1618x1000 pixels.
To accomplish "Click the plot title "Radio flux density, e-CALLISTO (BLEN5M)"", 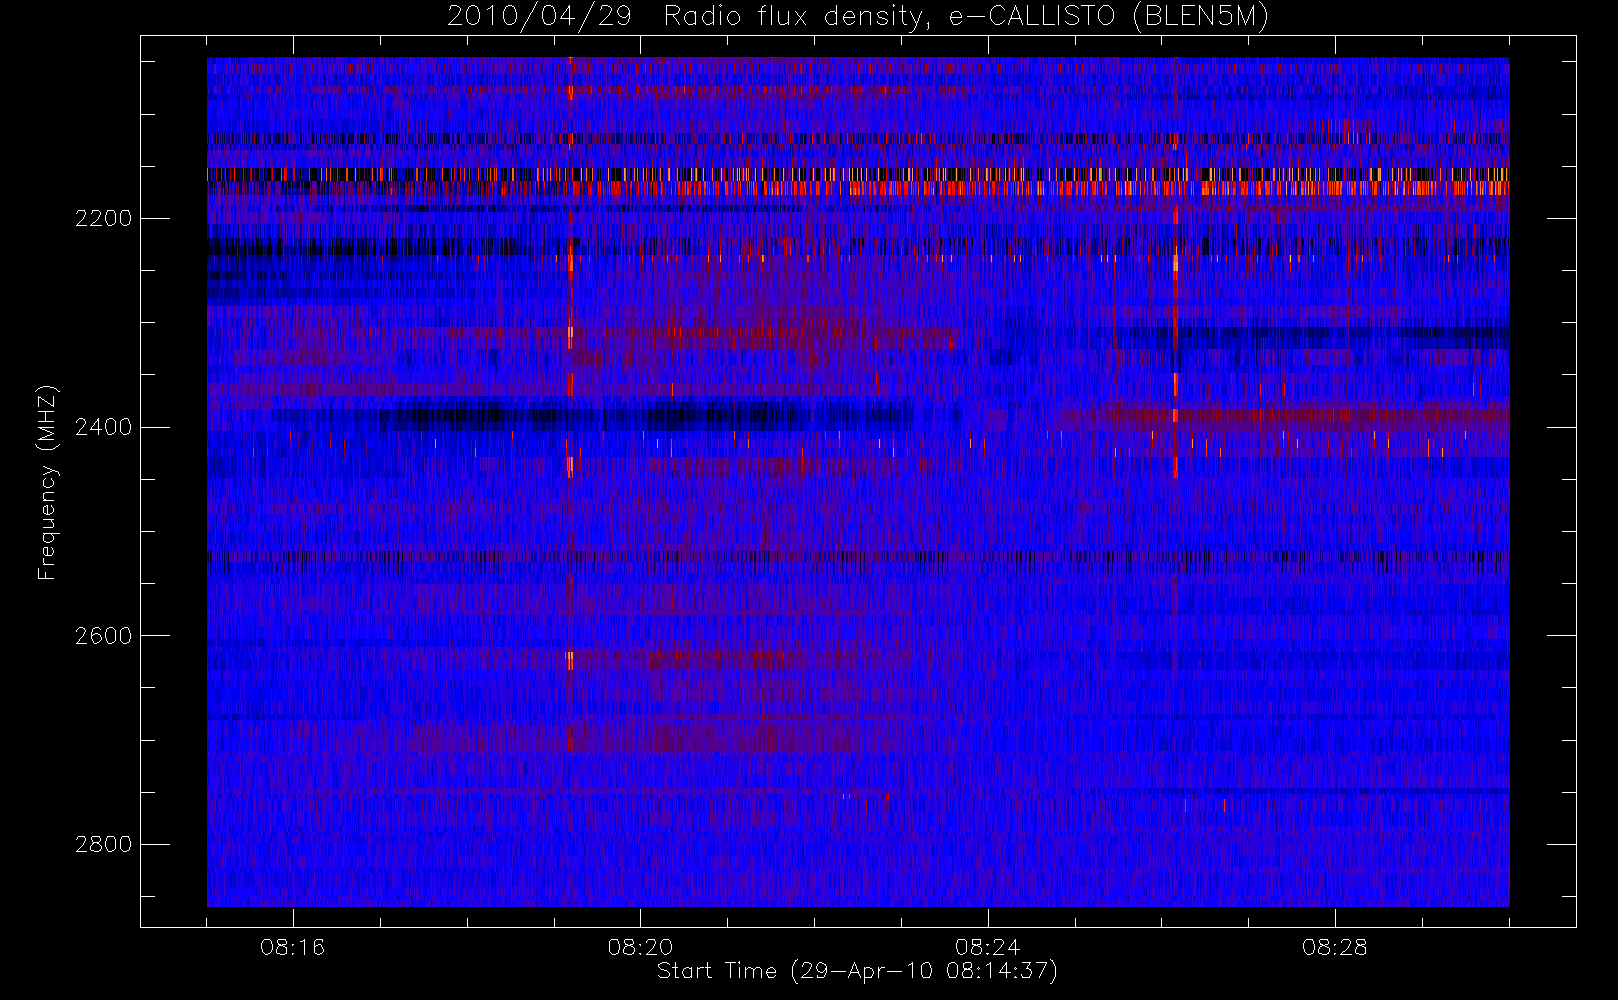I will (966, 17).
